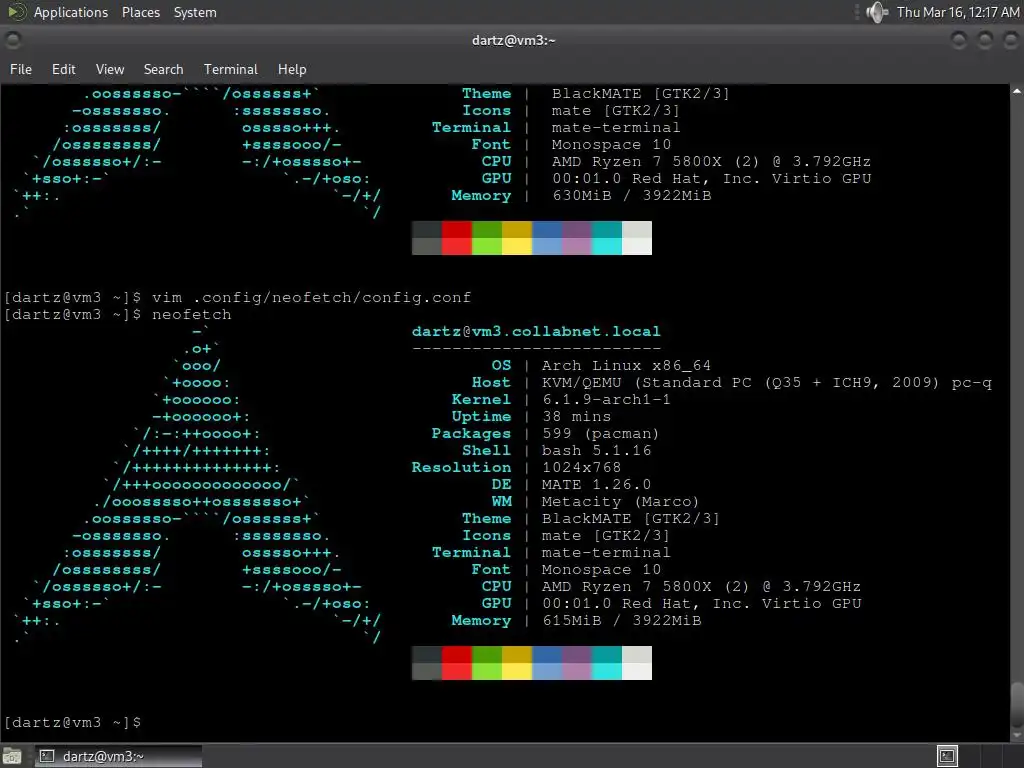Click the 'Packages' label in neofetch output
This screenshot has height=768, width=1024.
tap(472, 434)
